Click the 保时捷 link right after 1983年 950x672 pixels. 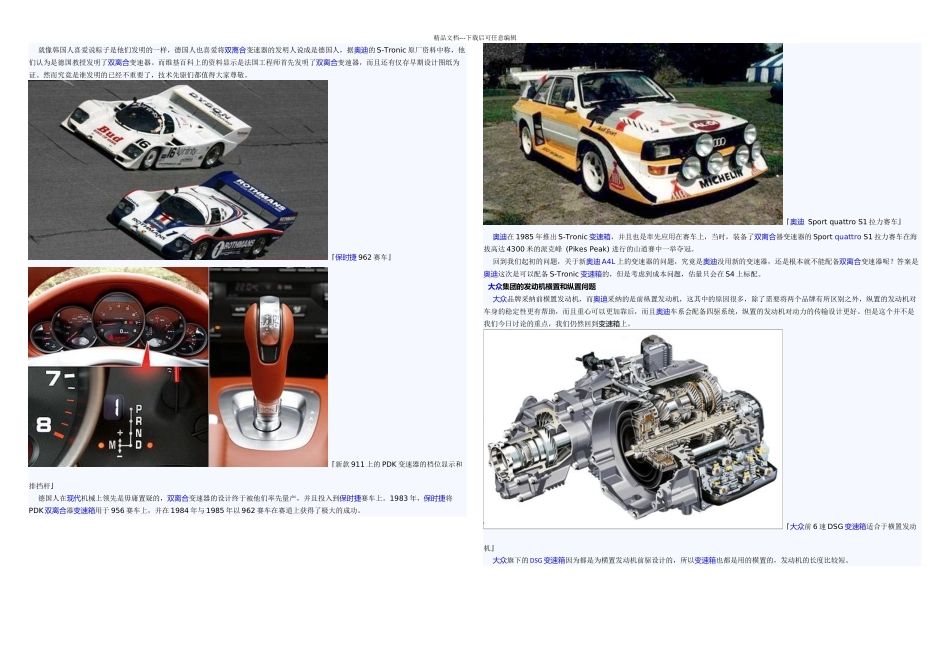tap(434, 498)
